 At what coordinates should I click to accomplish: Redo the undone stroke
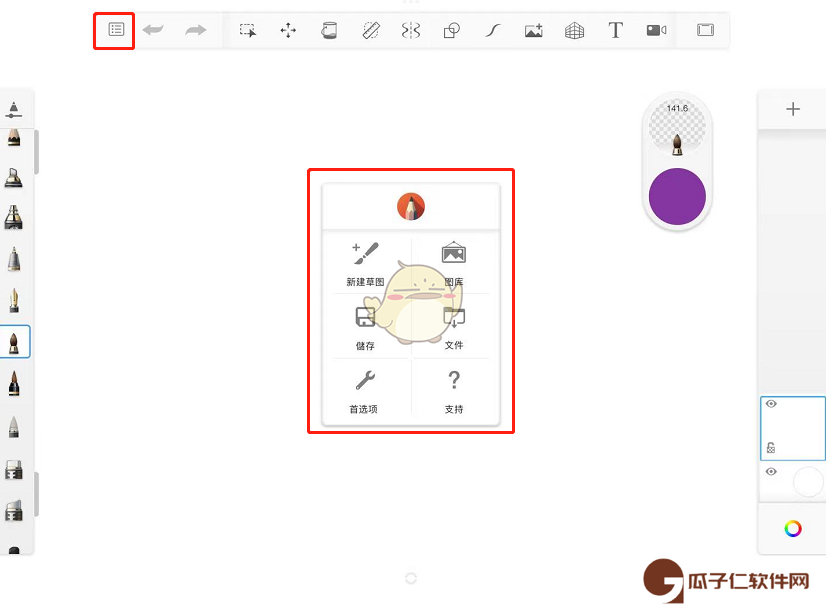(x=195, y=30)
